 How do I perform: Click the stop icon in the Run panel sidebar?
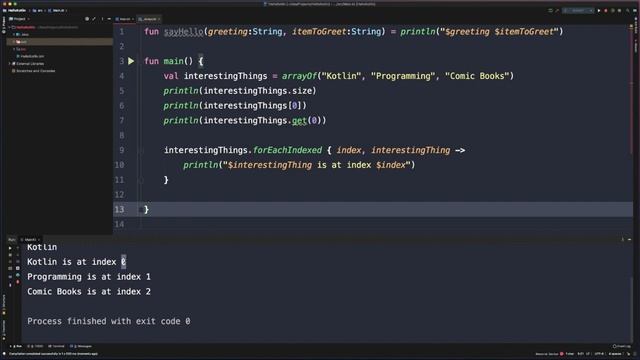point(10,255)
